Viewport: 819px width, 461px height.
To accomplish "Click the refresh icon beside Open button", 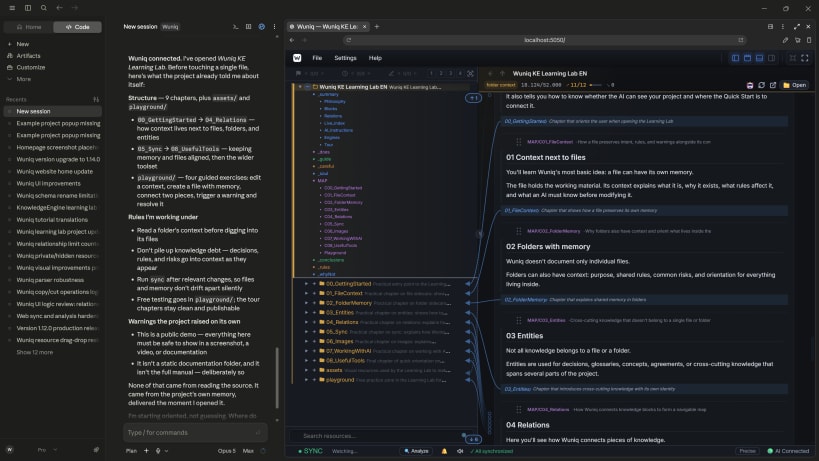I will coord(762,85).
